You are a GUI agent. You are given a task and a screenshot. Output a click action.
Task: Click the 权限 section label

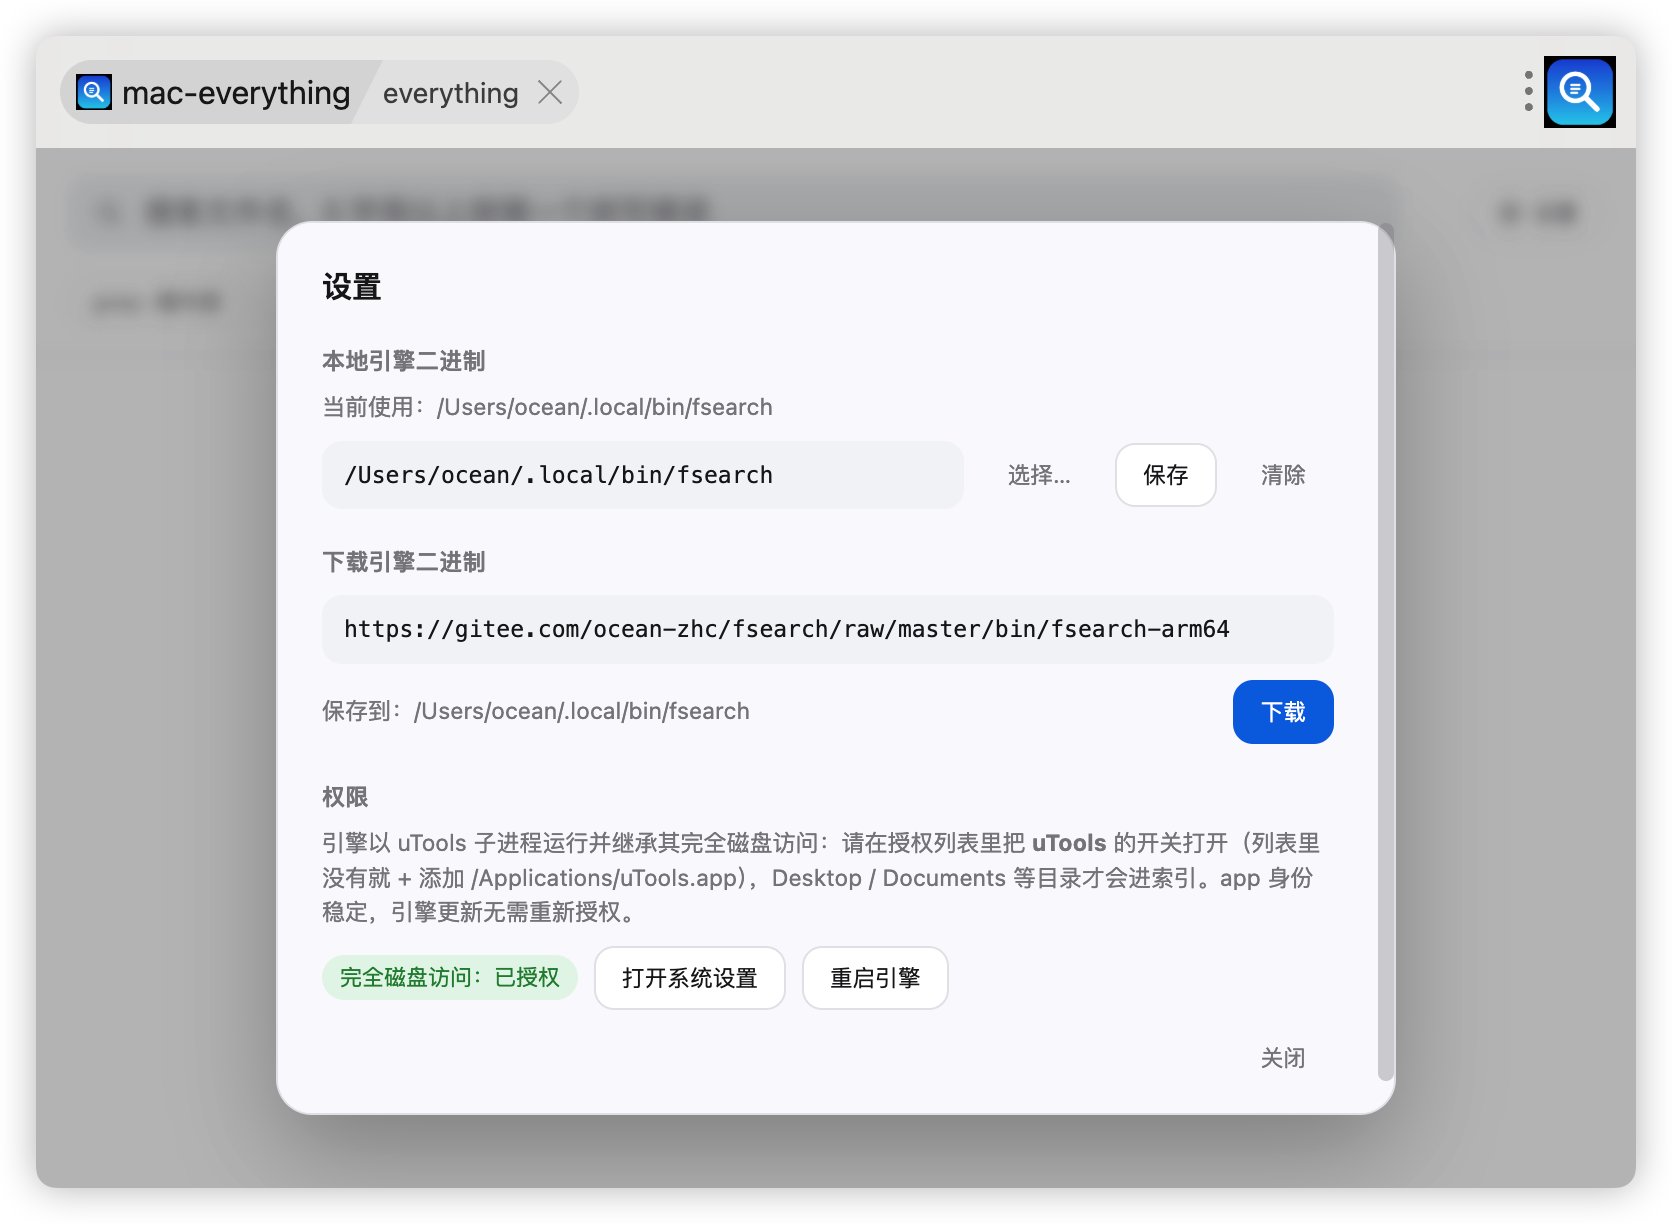[345, 797]
